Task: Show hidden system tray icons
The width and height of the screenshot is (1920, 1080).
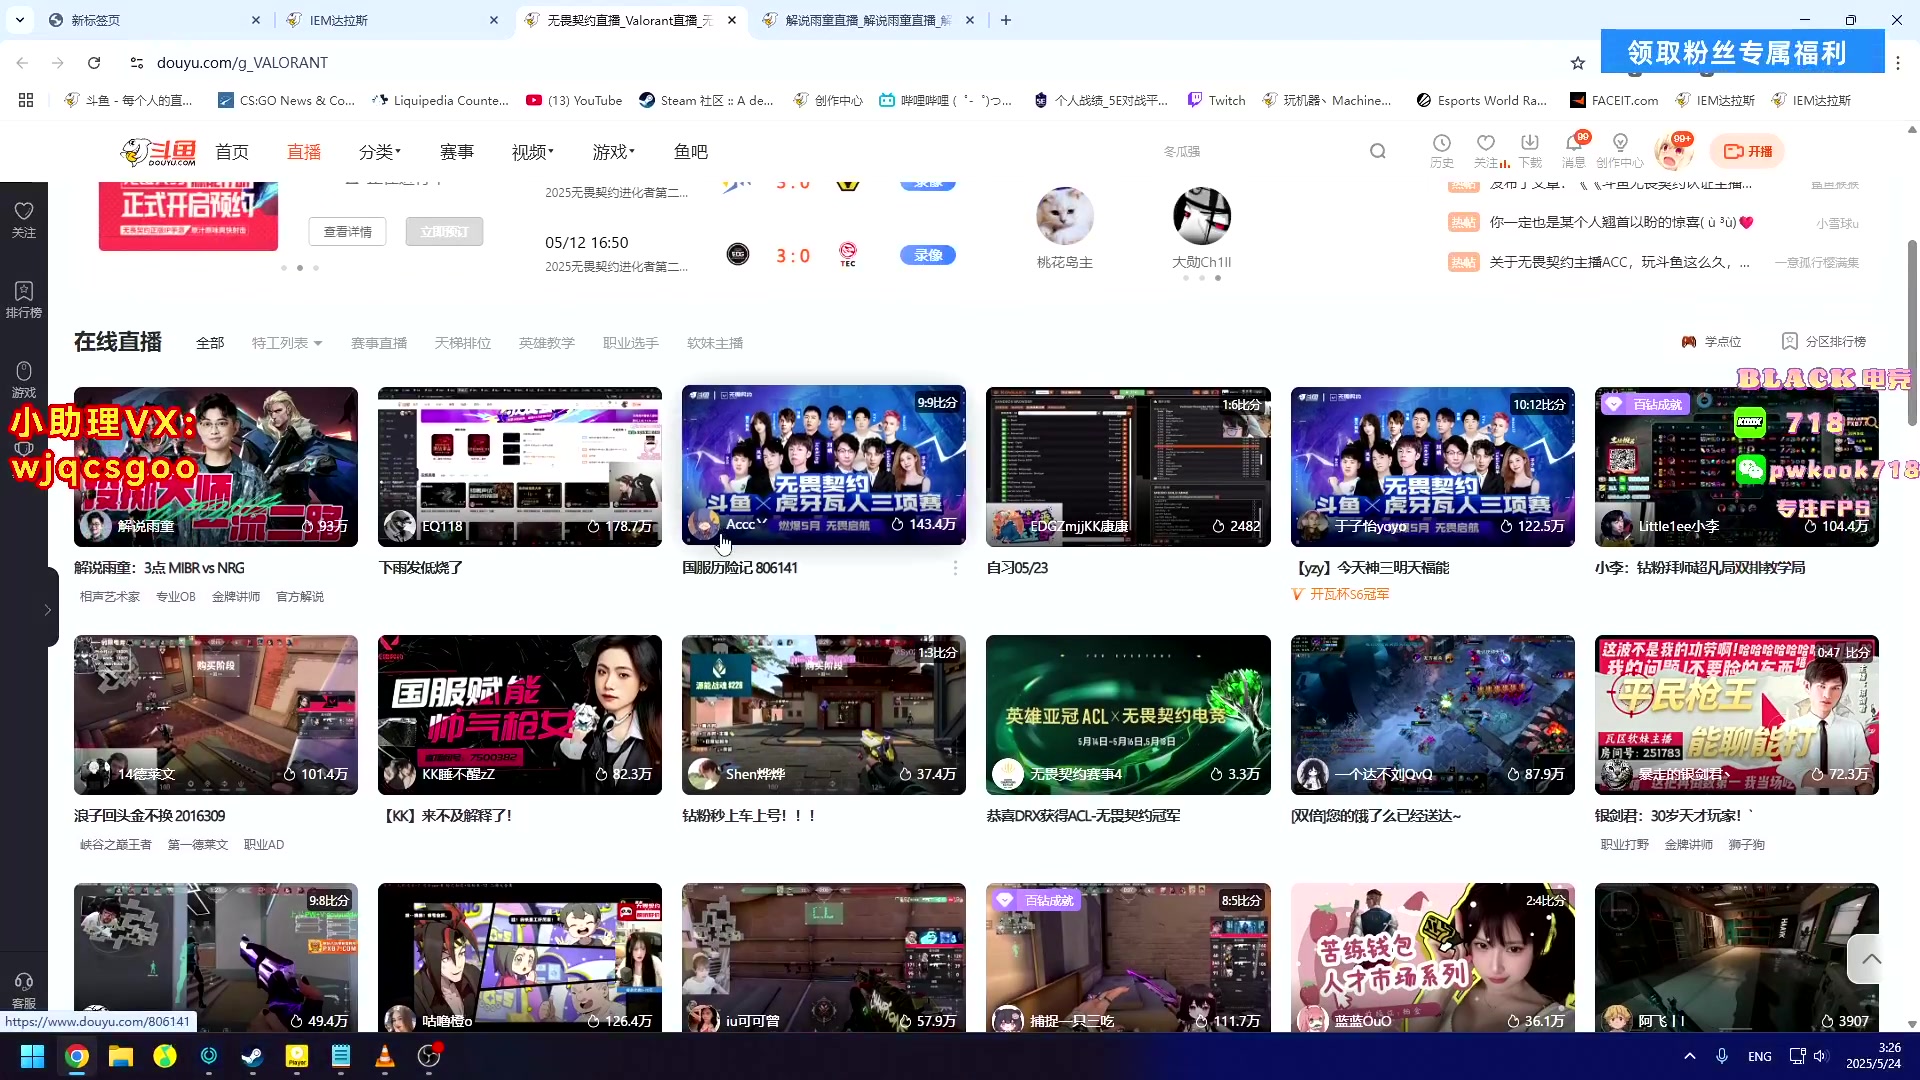Action: (x=1690, y=1056)
